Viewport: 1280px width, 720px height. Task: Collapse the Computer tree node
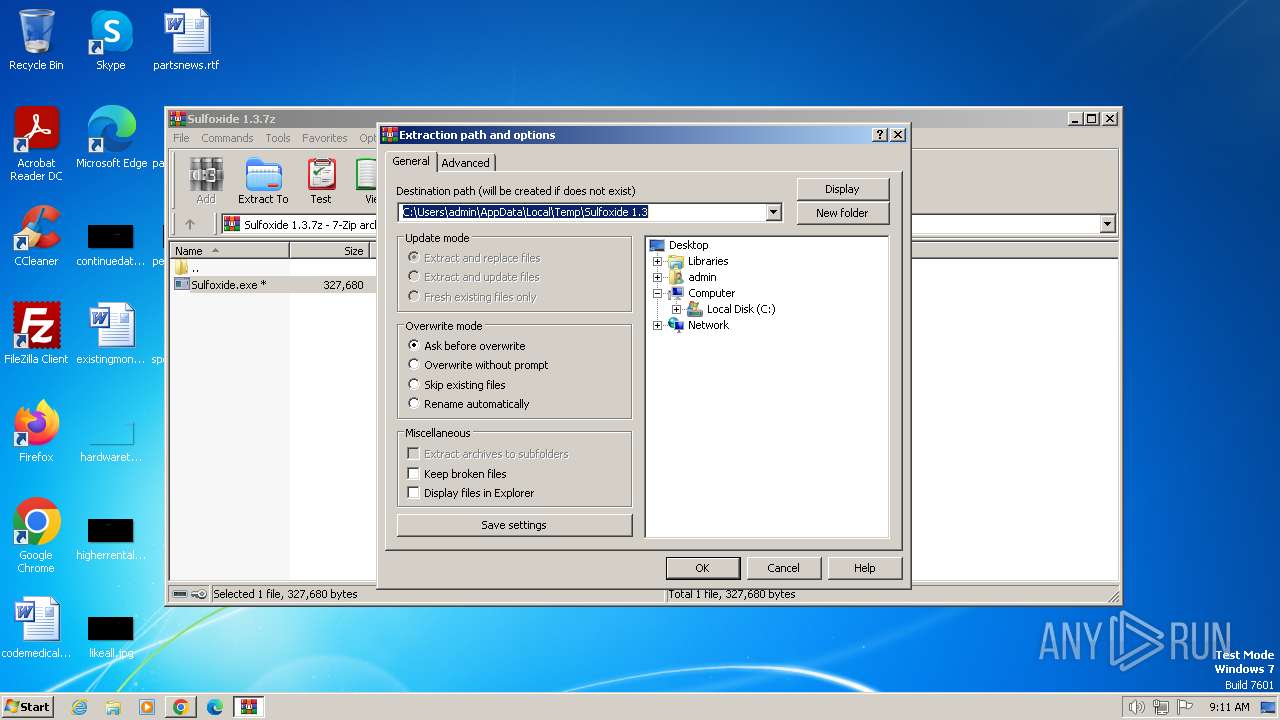(x=657, y=293)
